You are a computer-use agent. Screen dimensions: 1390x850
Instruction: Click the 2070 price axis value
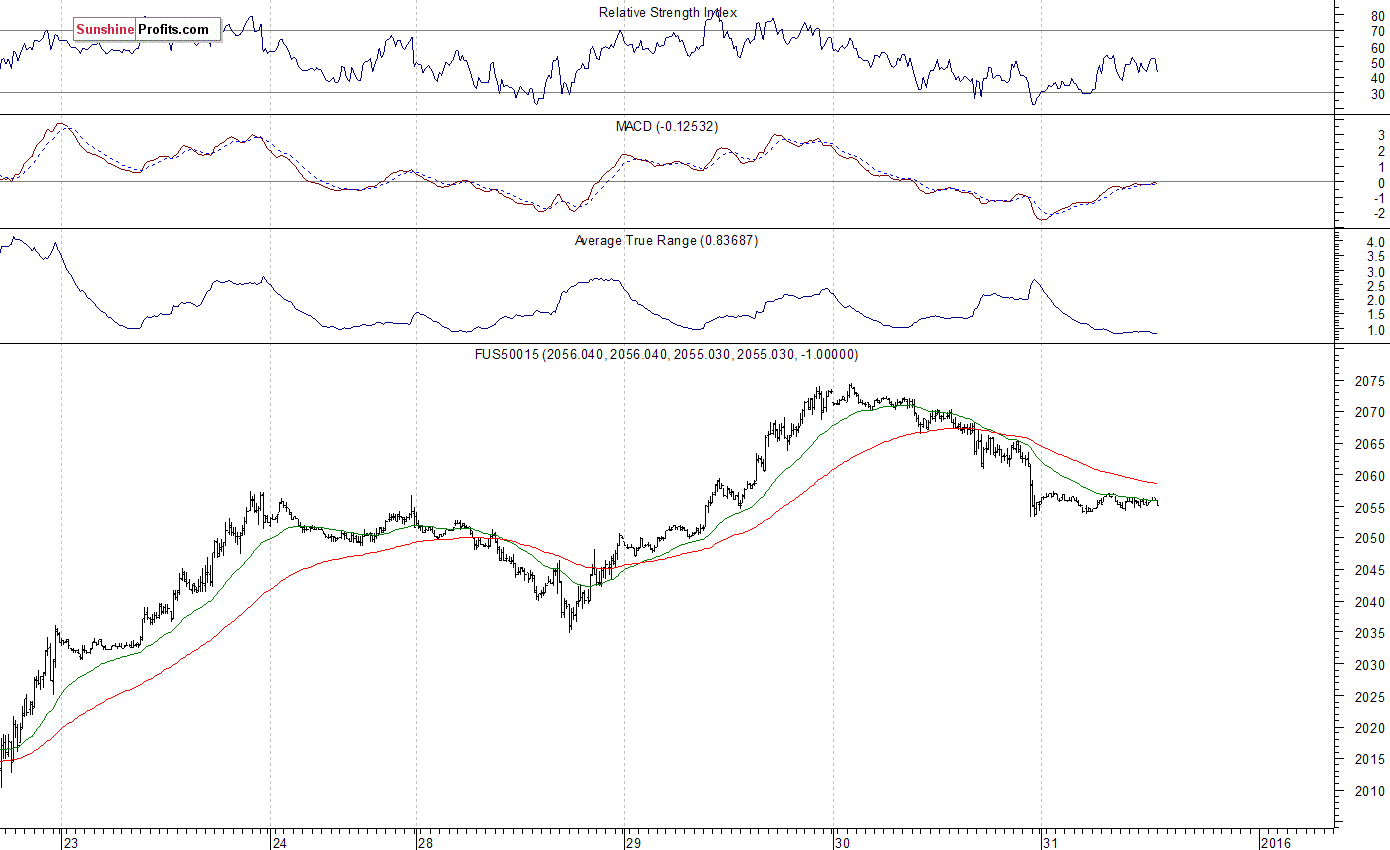(1371, 412)
